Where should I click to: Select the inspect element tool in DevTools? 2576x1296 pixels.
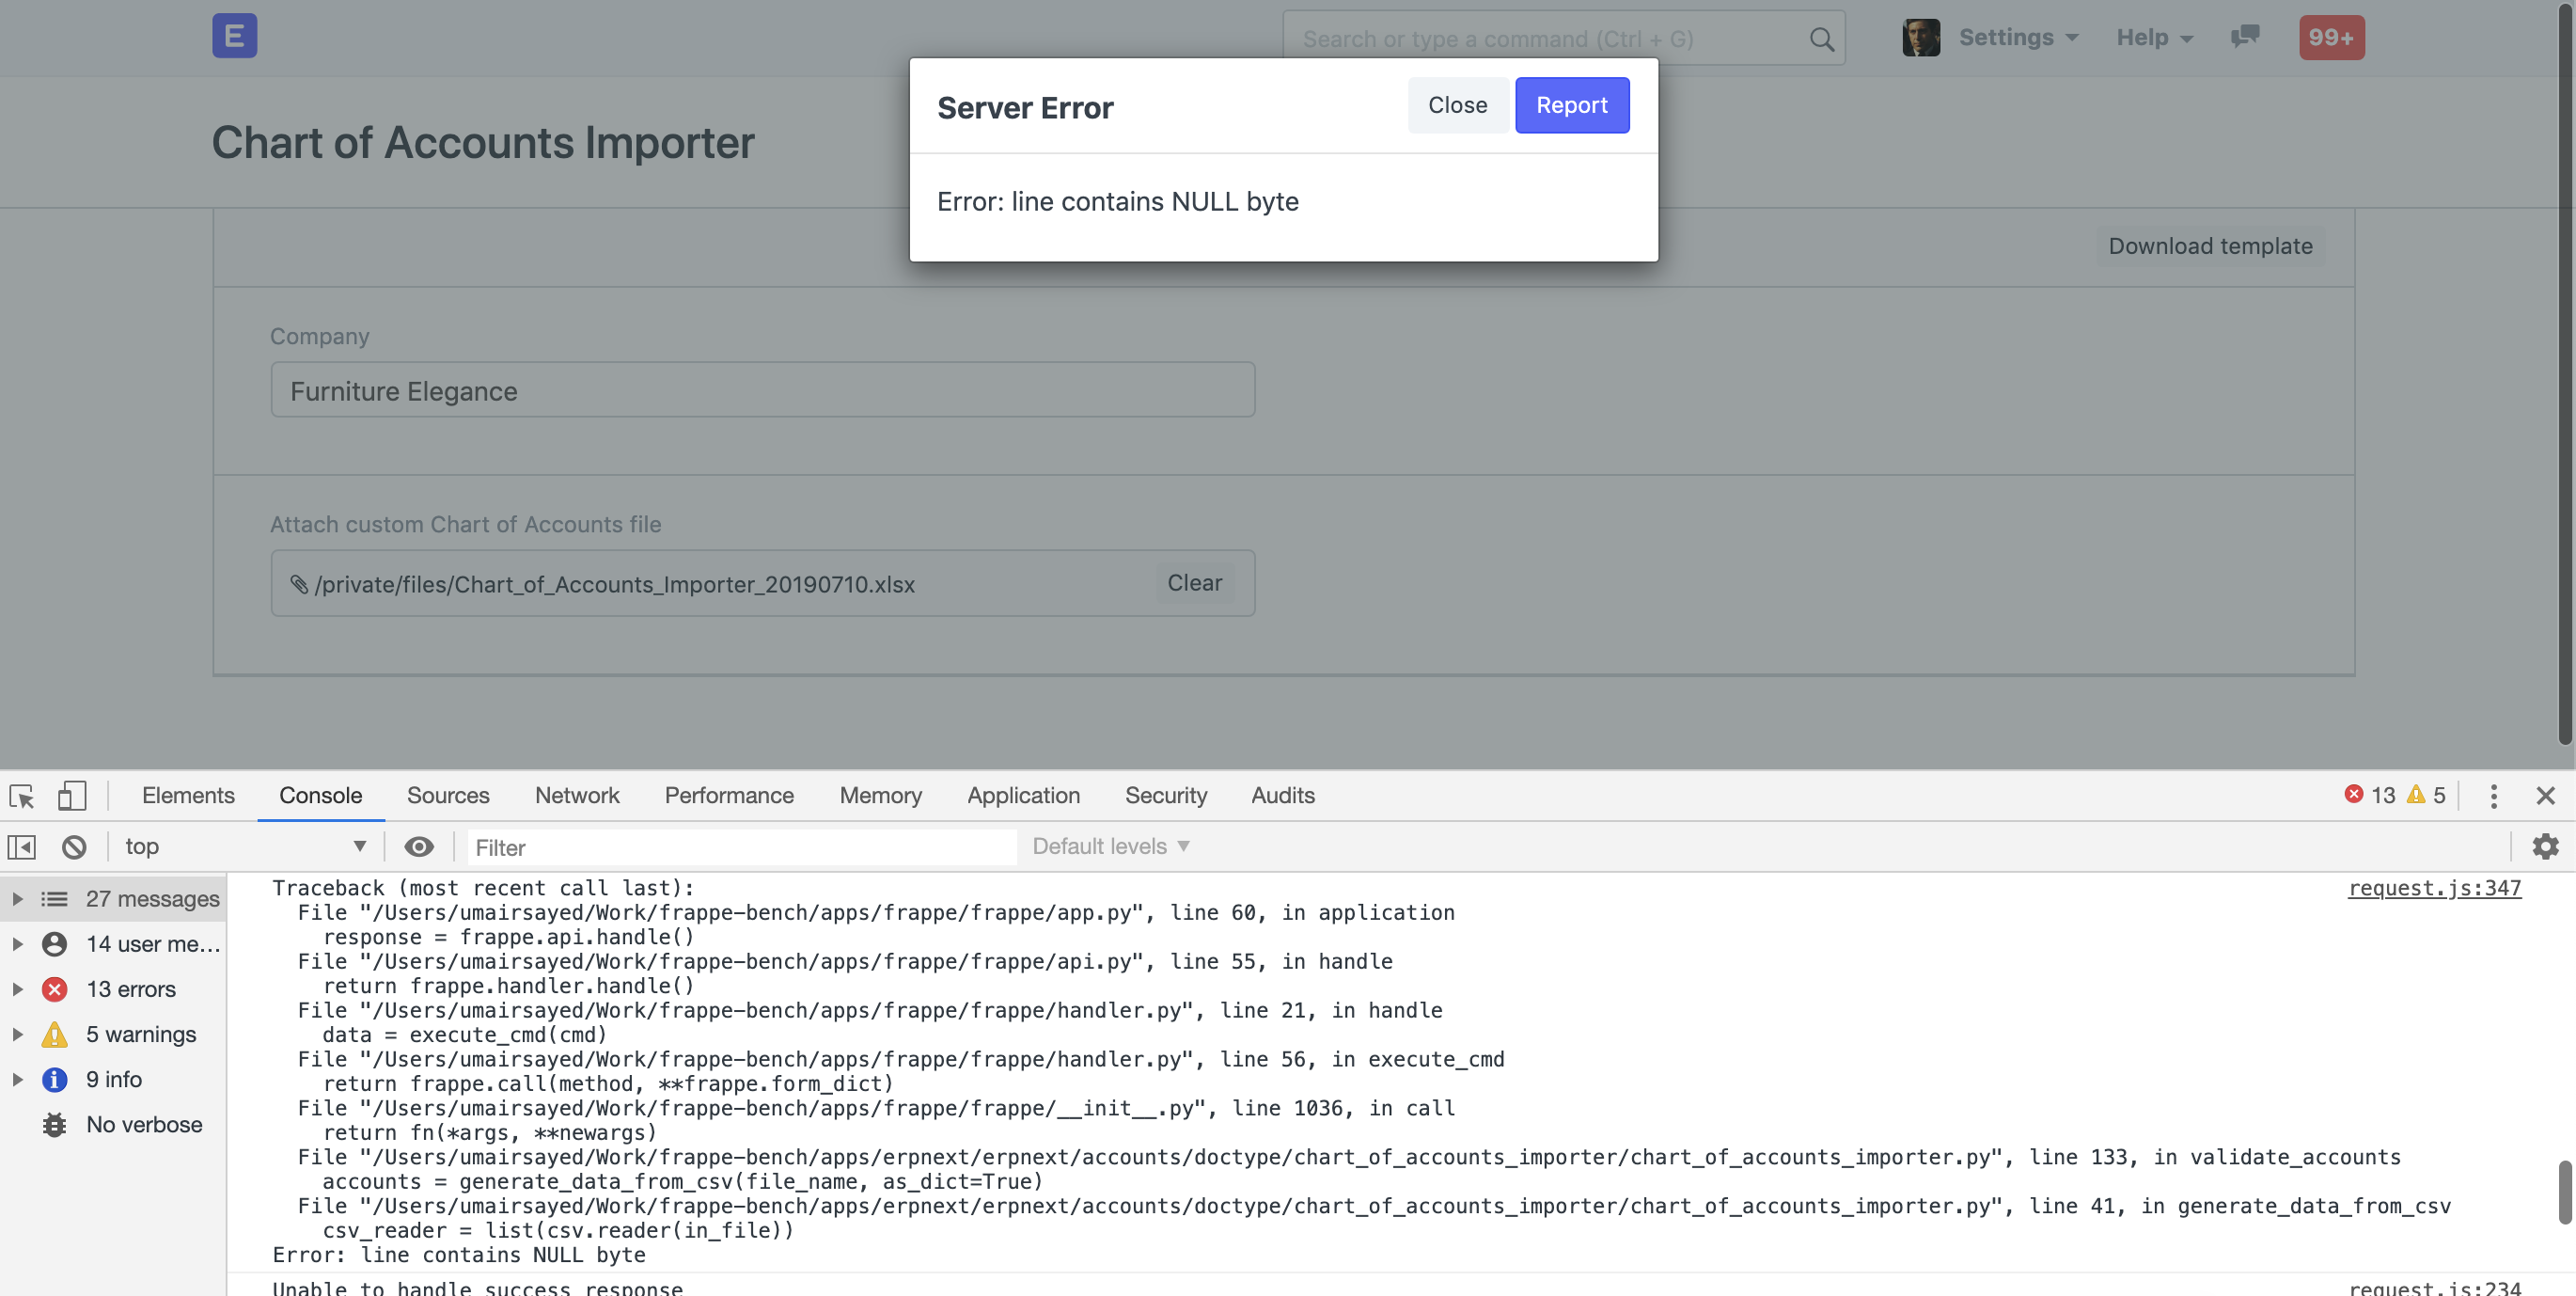21,795
